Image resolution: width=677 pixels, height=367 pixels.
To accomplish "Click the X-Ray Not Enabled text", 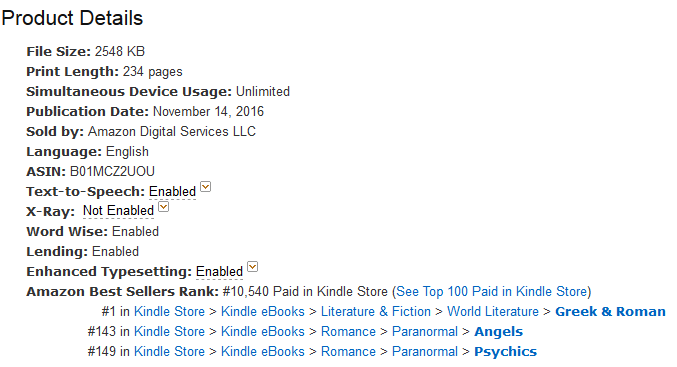I will 118,211.
